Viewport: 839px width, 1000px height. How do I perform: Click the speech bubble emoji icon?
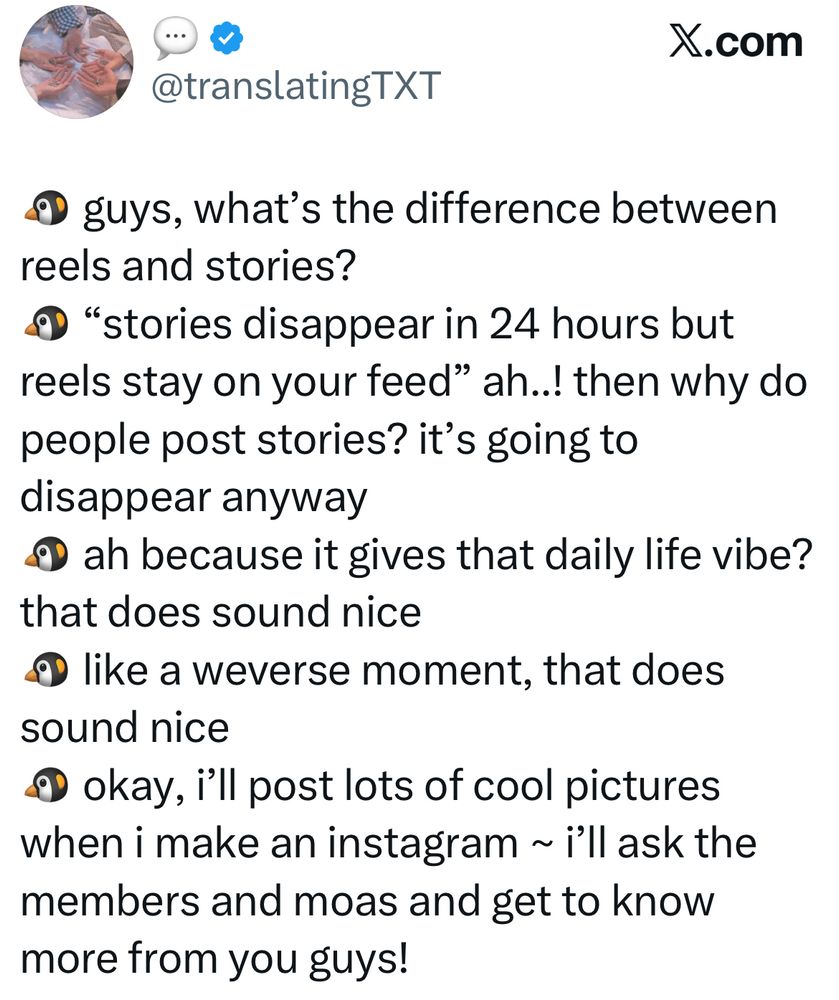[175, 38]
